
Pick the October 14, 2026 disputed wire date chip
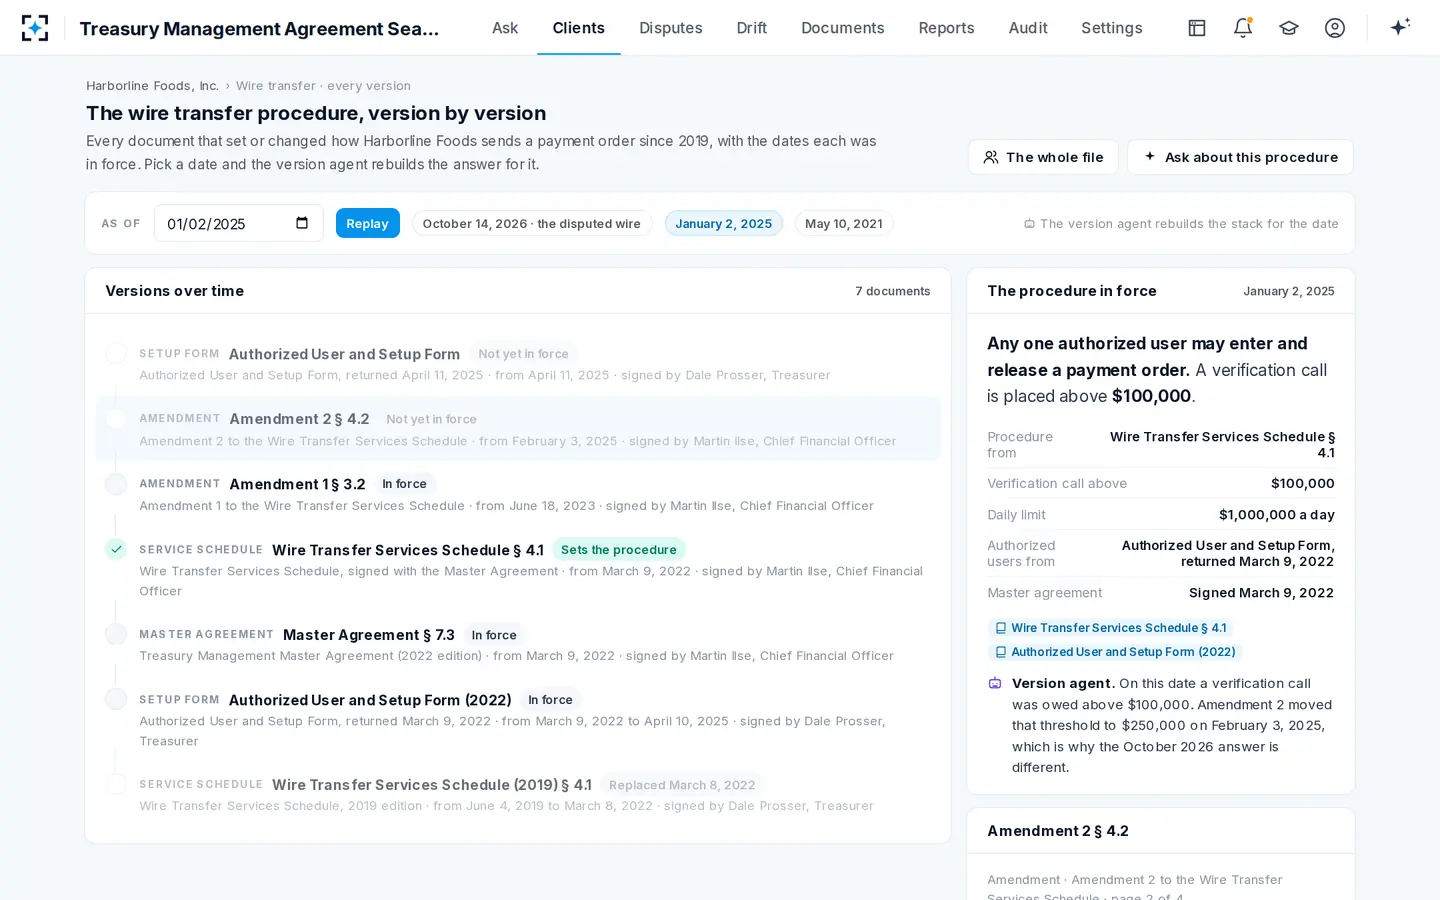coord(532,223)
